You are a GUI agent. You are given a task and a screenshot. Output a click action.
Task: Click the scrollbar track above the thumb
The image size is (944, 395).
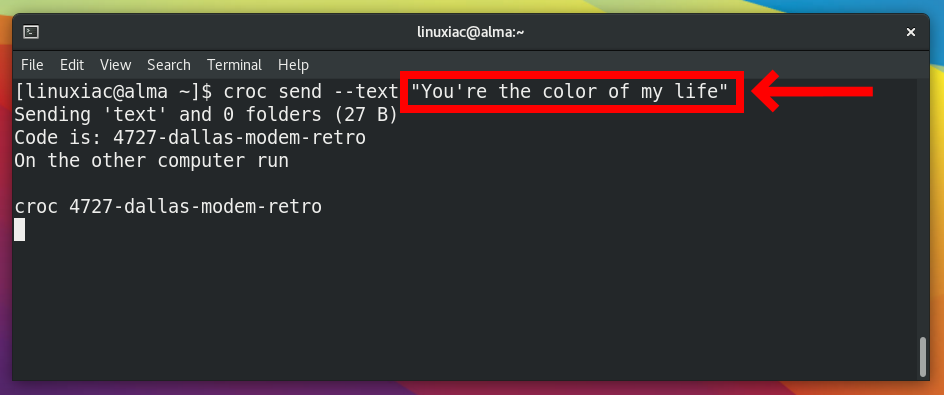pyautogui.click(x=923, y=208)
